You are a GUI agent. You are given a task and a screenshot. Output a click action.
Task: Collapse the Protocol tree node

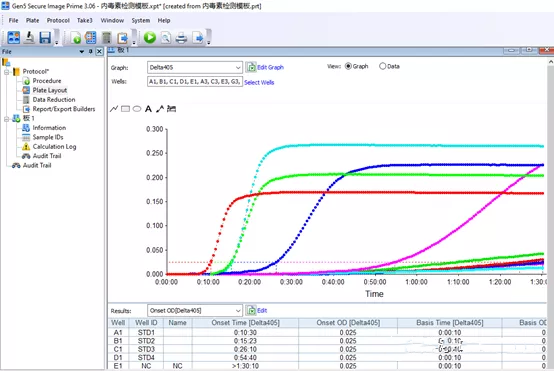(7, 72)
